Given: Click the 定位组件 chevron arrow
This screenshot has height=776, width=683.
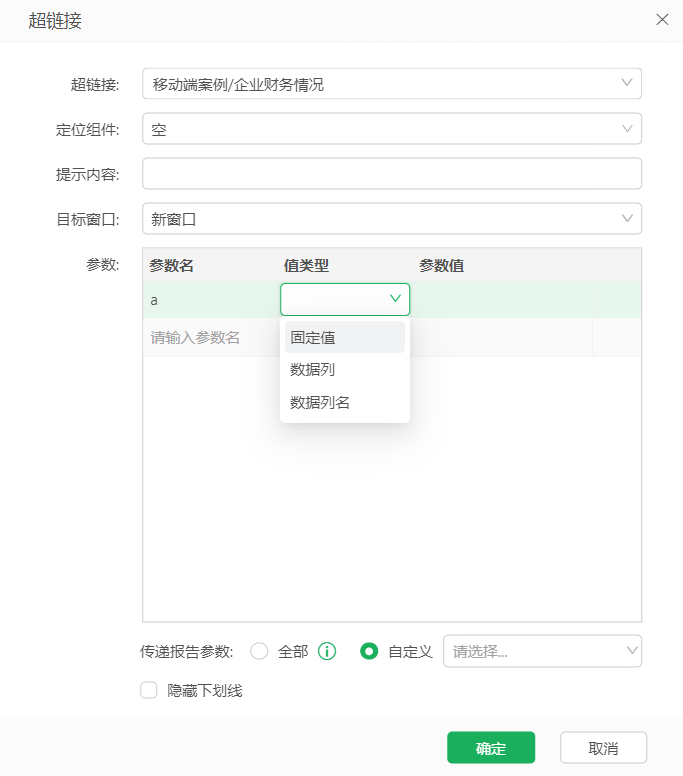Looking at the screenshot, I should click(x=627, y=129).
